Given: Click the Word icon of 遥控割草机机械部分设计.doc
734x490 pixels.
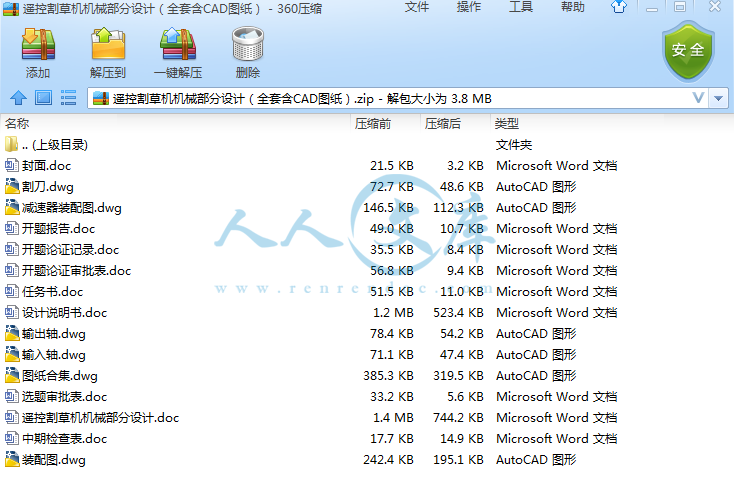Looking at the screenshot, I should click(12, 417).
